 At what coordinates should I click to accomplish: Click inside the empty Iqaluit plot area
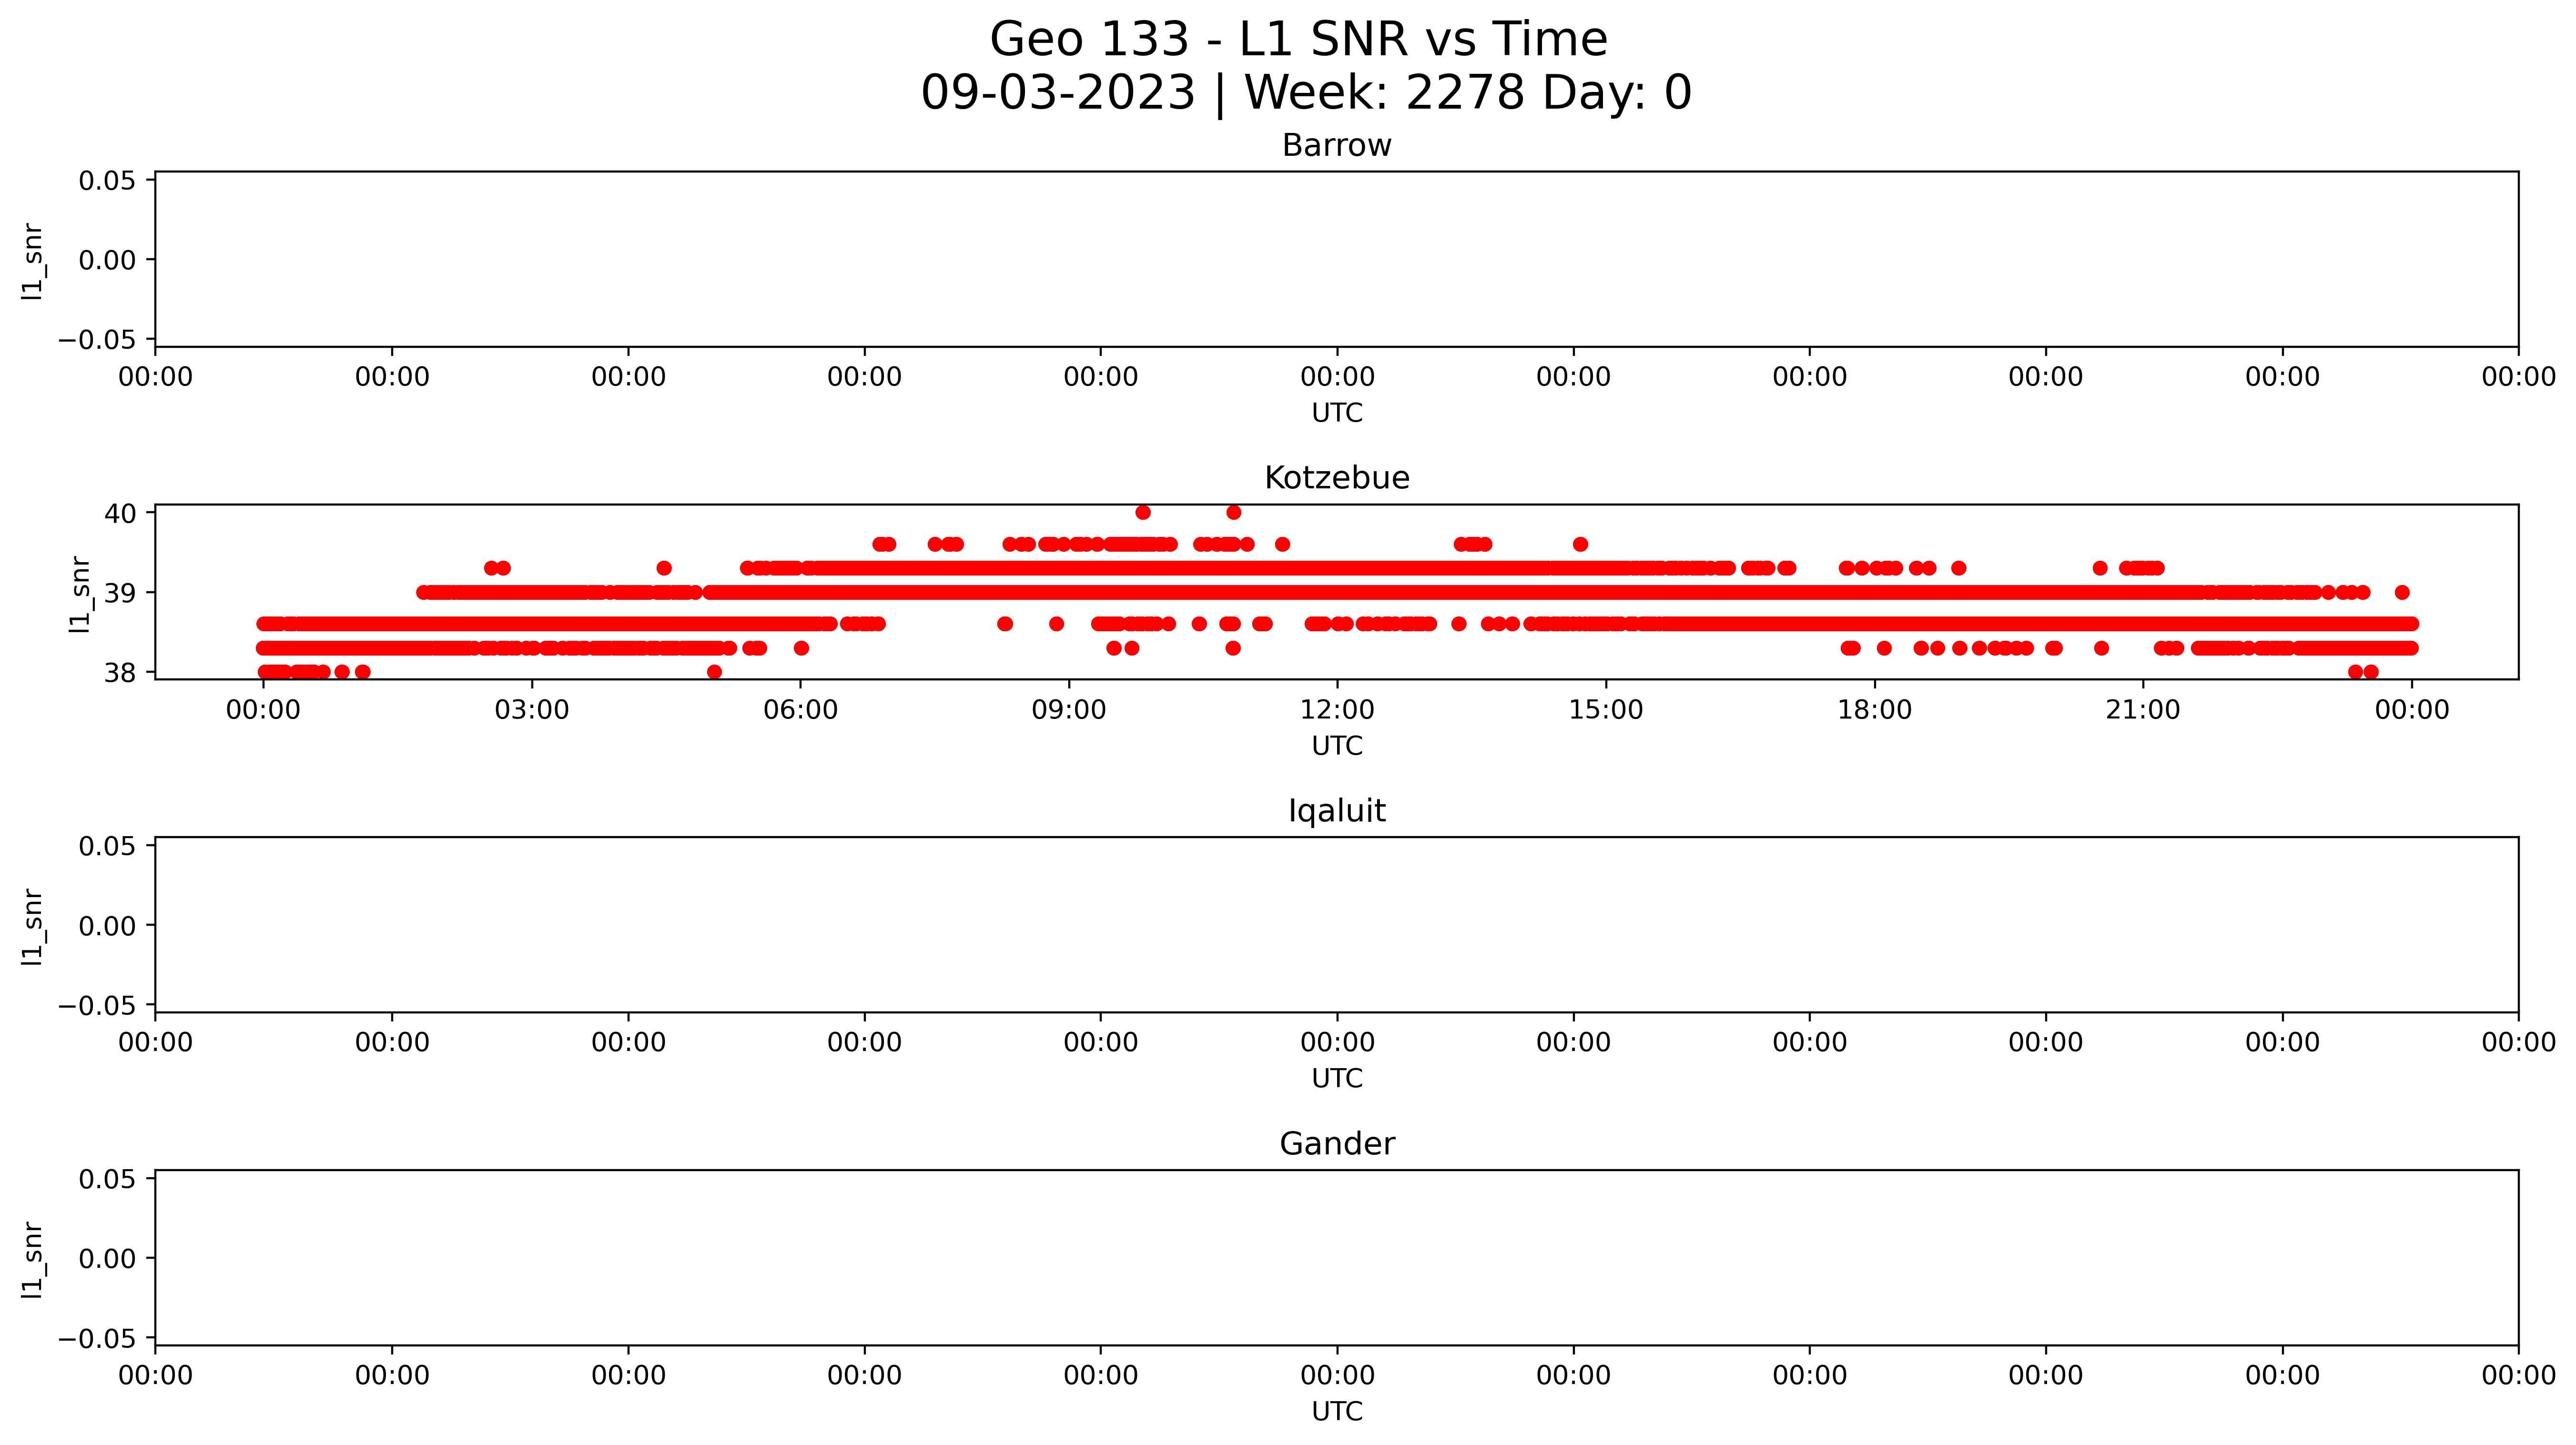[1336, 925]
